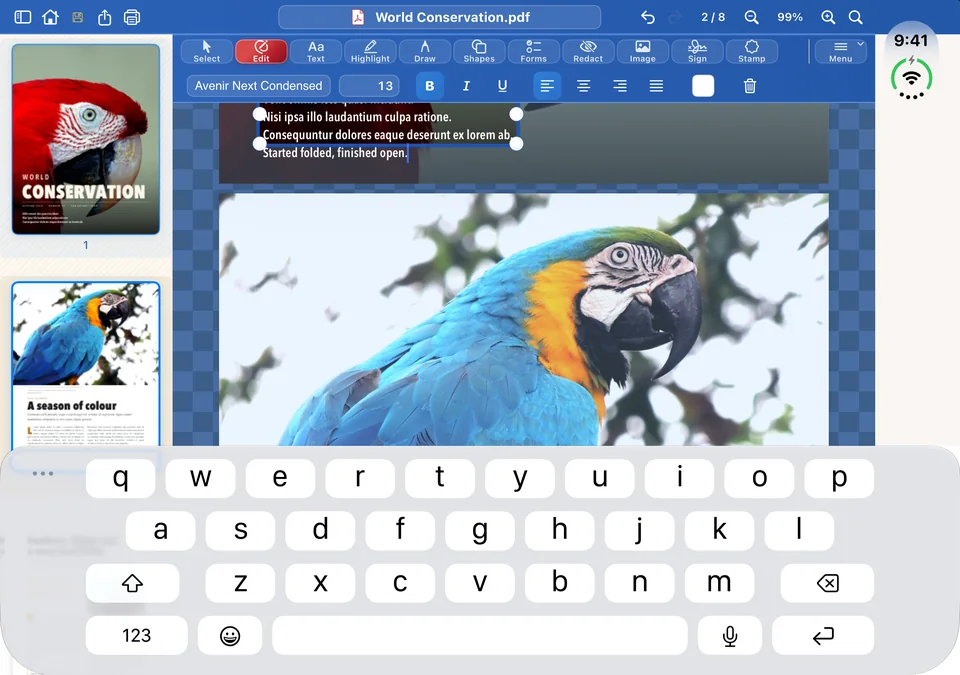
Task: Insert with the Image tool
Action: coord(642,51)
